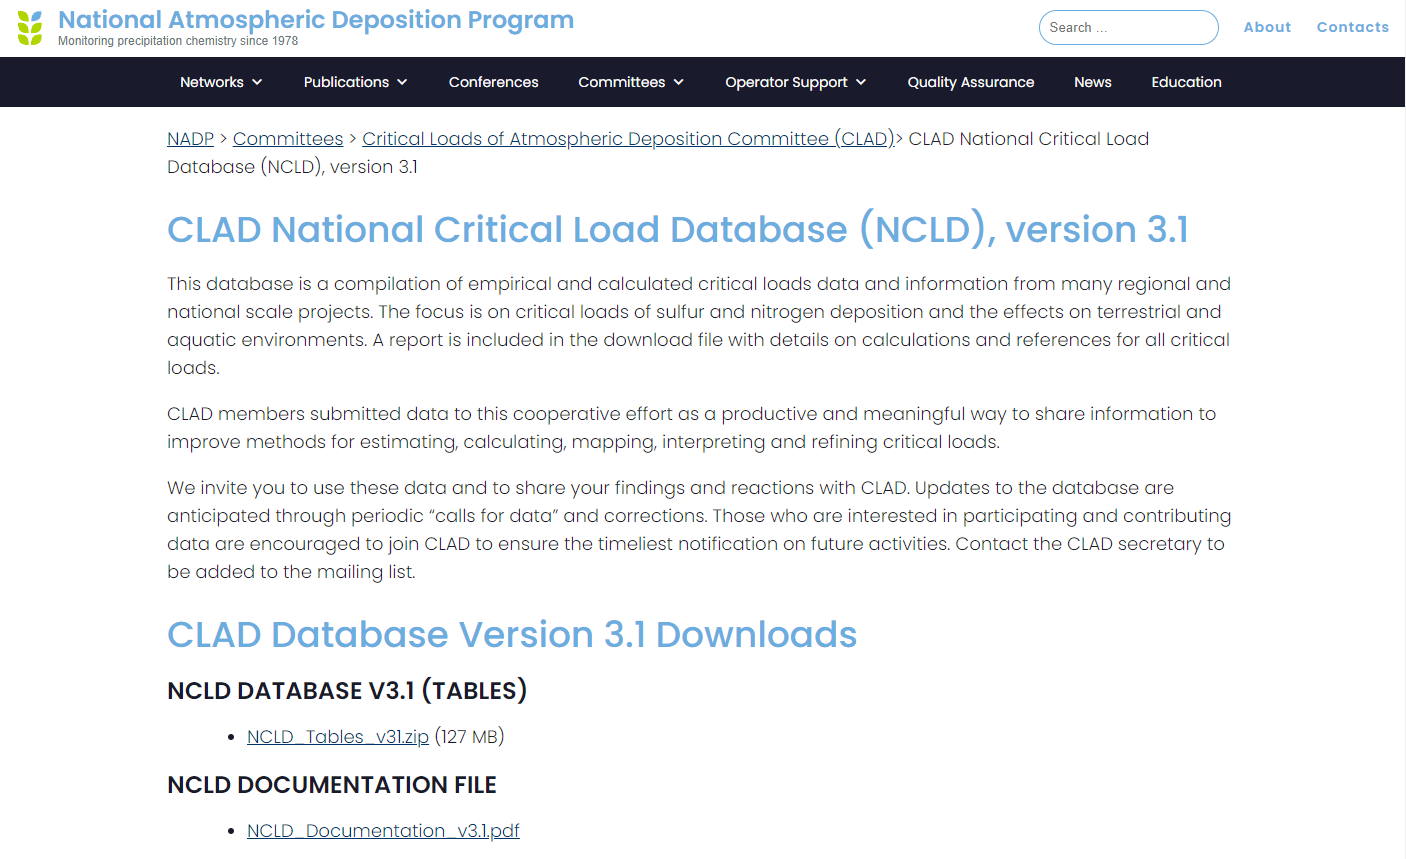The height and width of the screenshot is (859, 1406).
Task: Open the Committees dropdown menu
Action: [x=631, y=82]
